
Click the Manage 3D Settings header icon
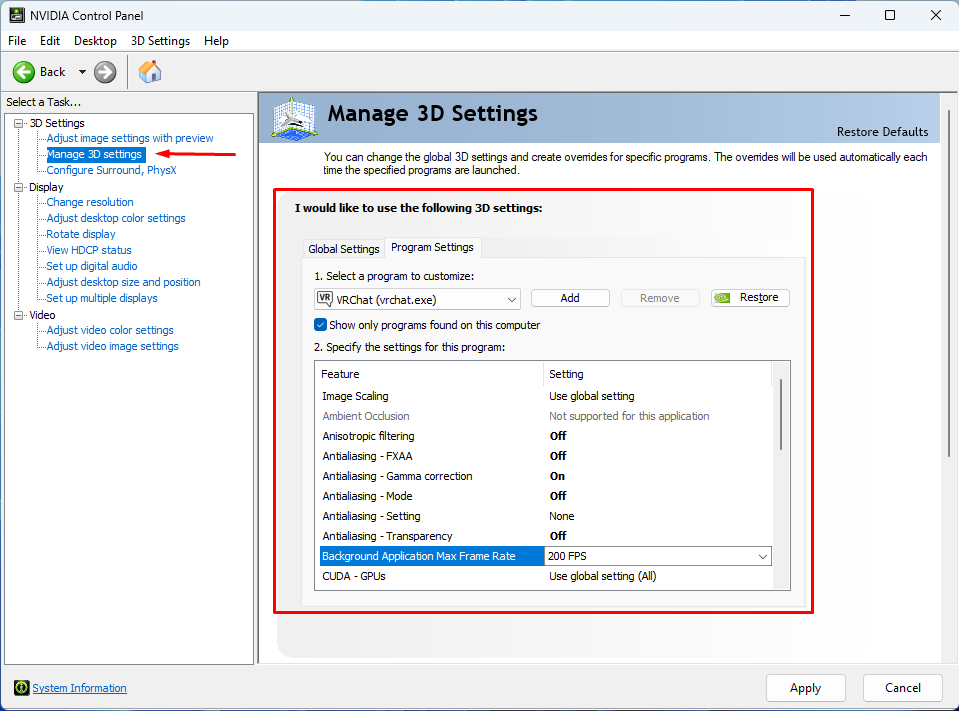294,118
